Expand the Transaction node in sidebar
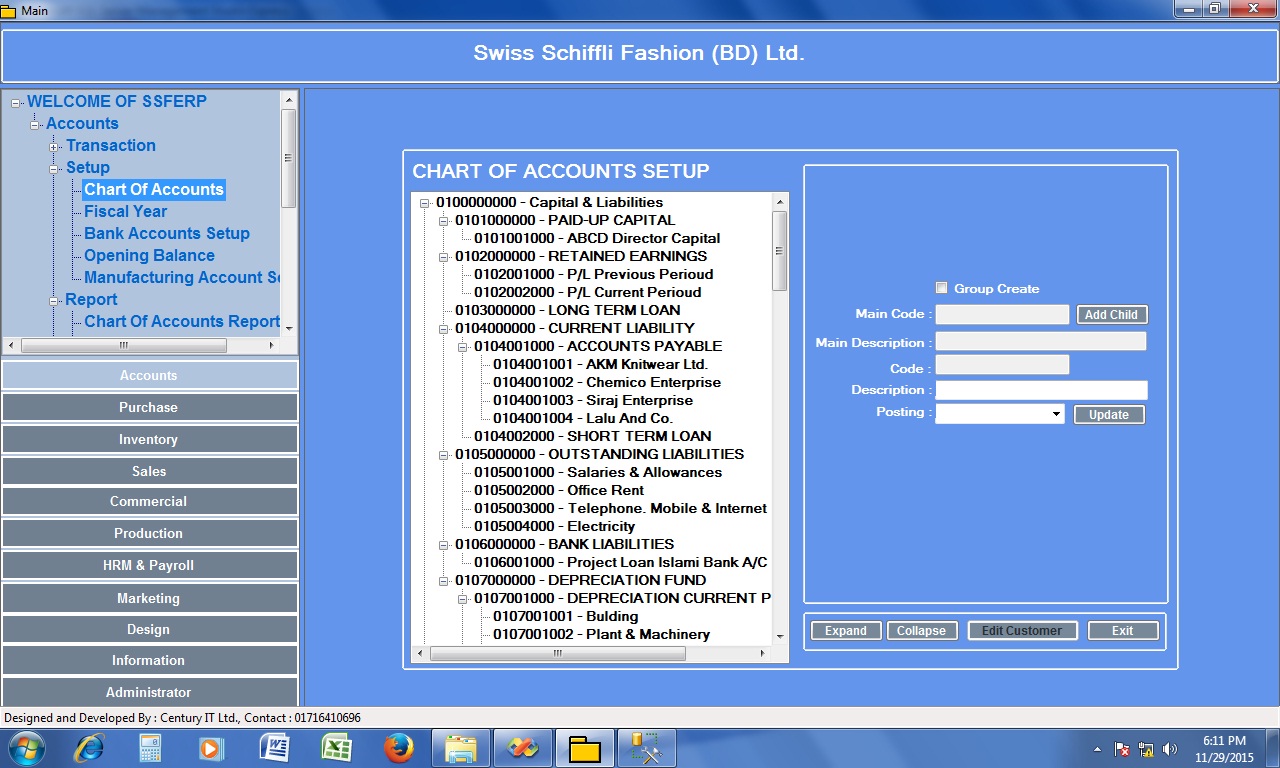The width and height of the screenshot is (1280, 768). point(54,147)
